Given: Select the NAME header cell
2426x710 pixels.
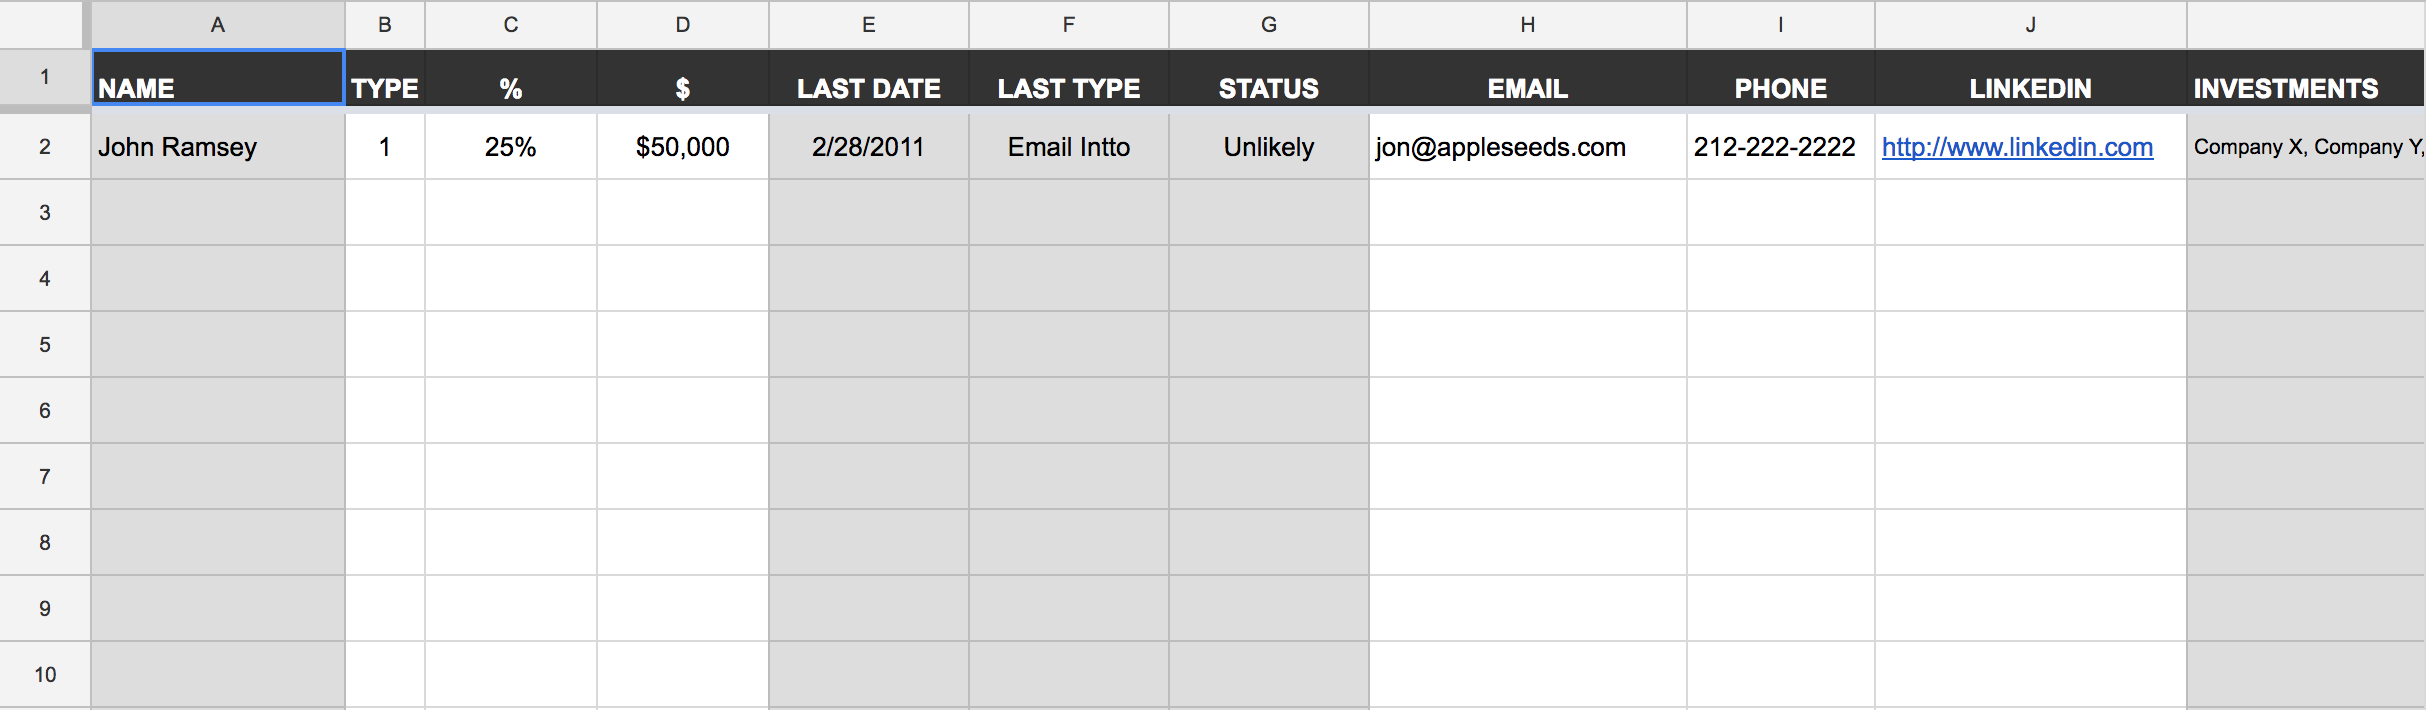Looking at the screenshot, I should (x=218, y=78).
